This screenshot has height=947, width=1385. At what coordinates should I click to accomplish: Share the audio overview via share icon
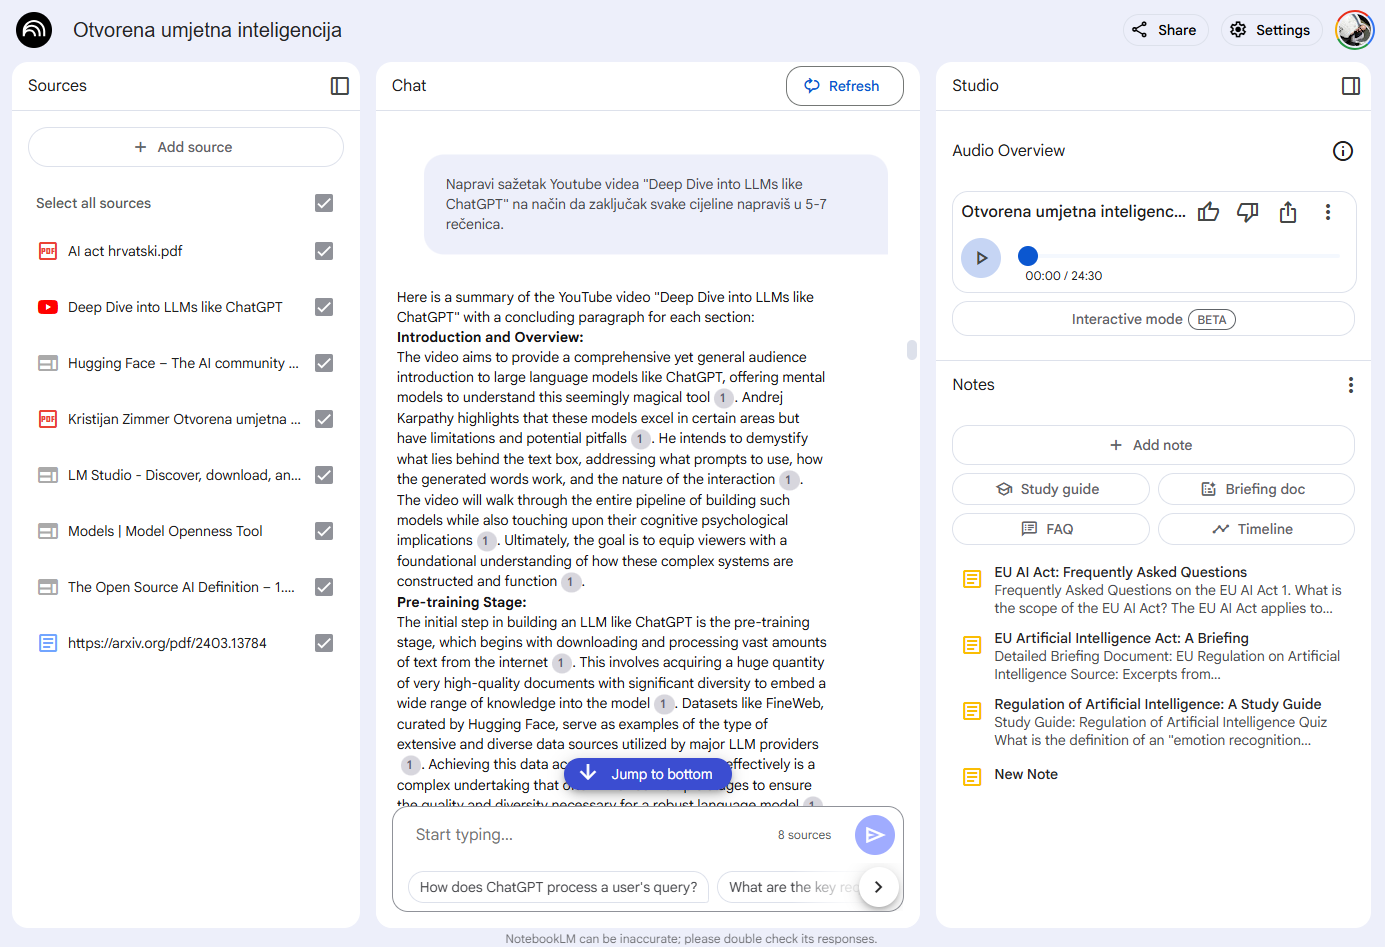(1288, 212)
